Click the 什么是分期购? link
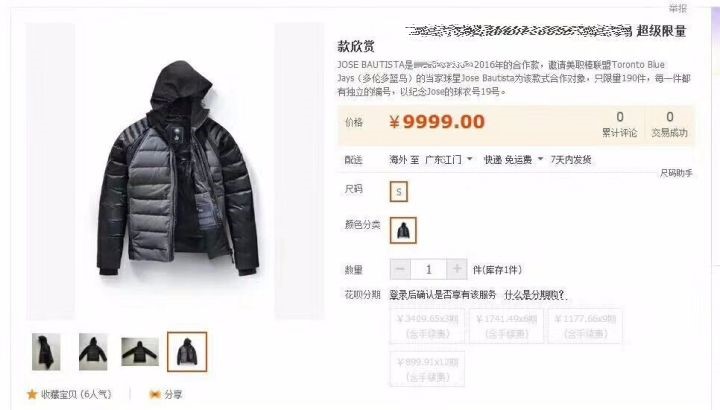 click(535, 295)
